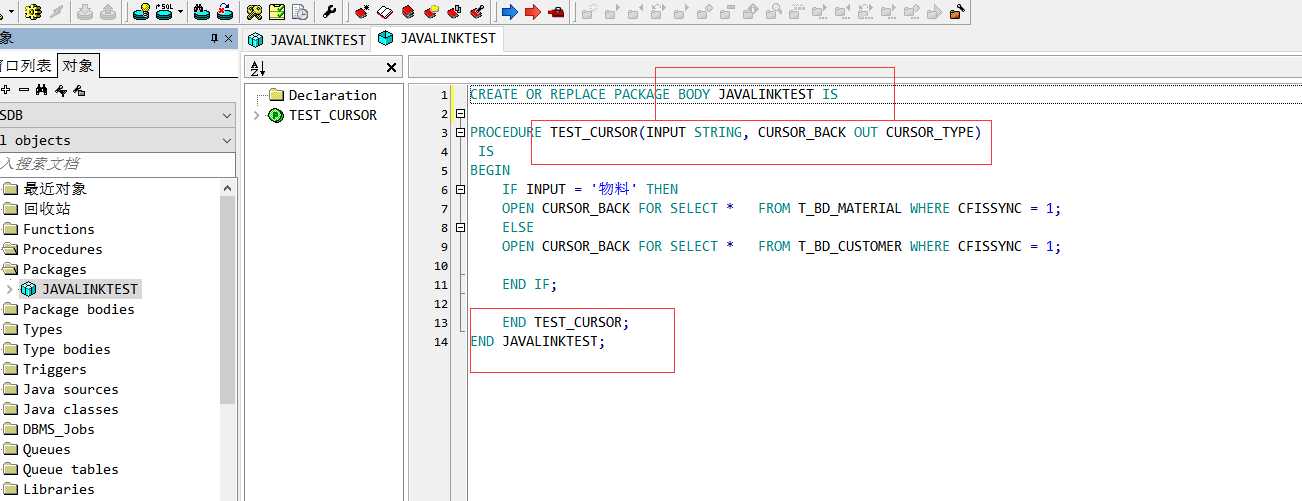Click T_BD_MATERIAL in the code
Viewport: 1302px width, 501px height.
pos(850,208)
